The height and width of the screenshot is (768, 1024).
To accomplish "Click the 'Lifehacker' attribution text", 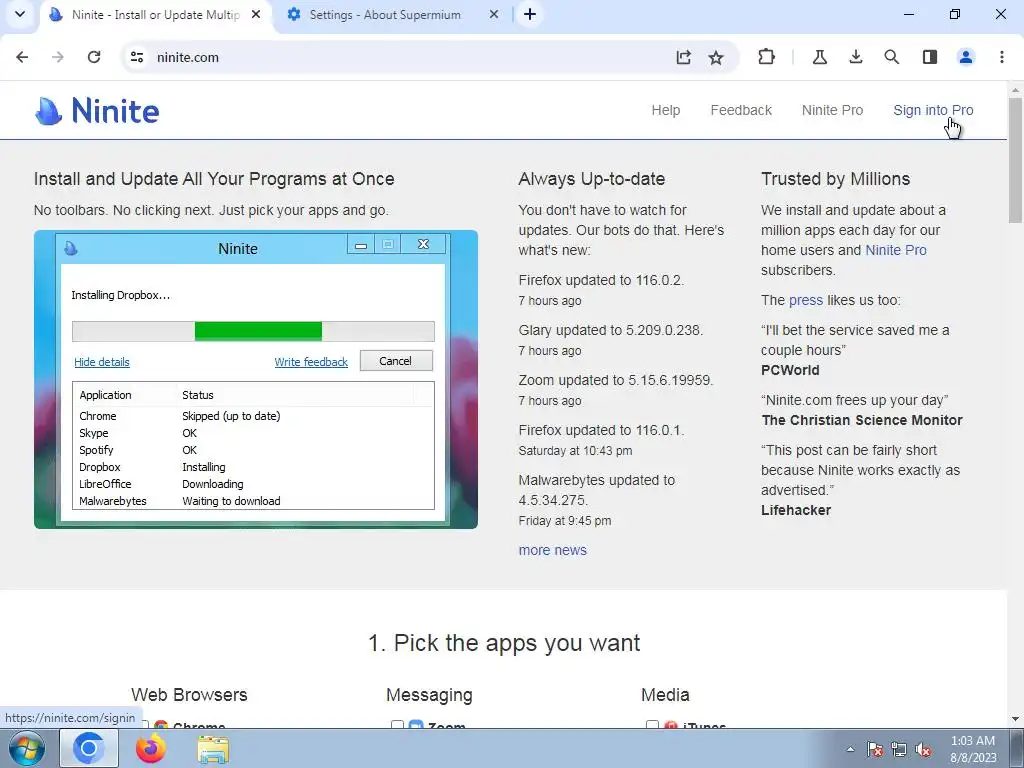I will (795, 511).
